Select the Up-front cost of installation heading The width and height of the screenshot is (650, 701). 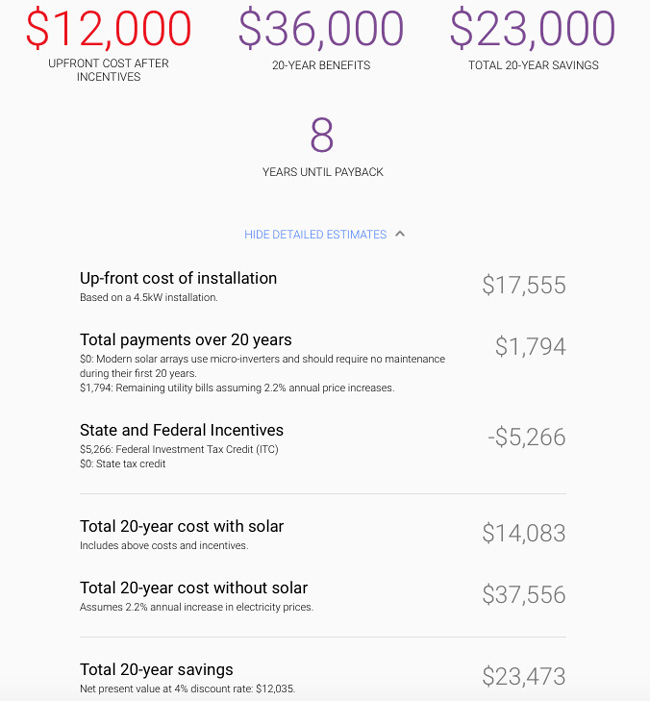click(178, 278)
